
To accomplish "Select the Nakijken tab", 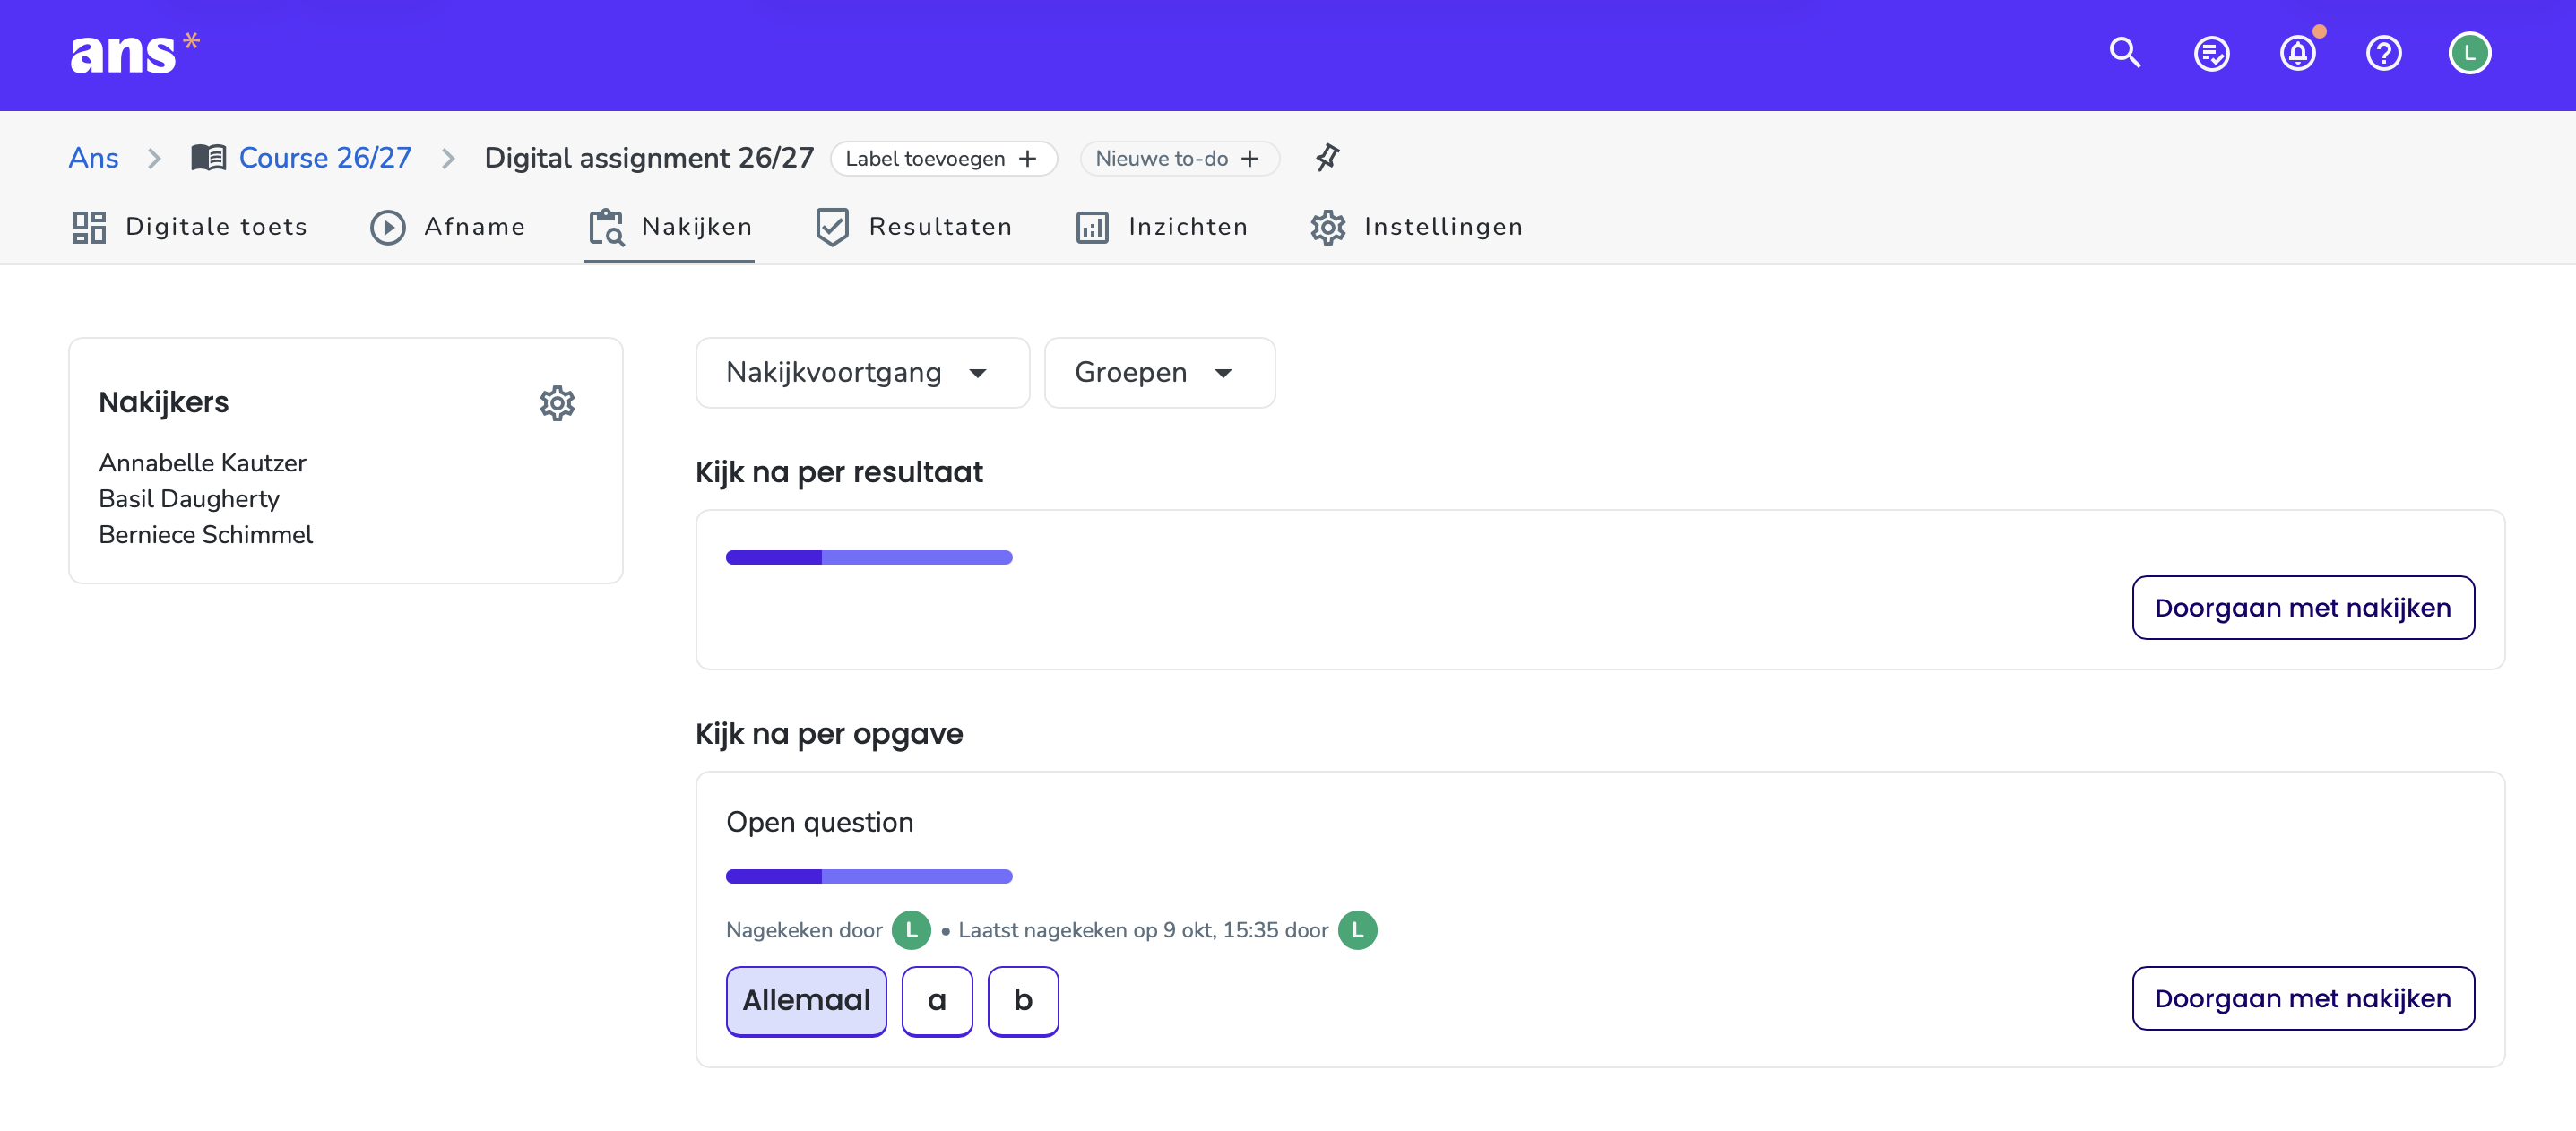I will click(669, 228).
